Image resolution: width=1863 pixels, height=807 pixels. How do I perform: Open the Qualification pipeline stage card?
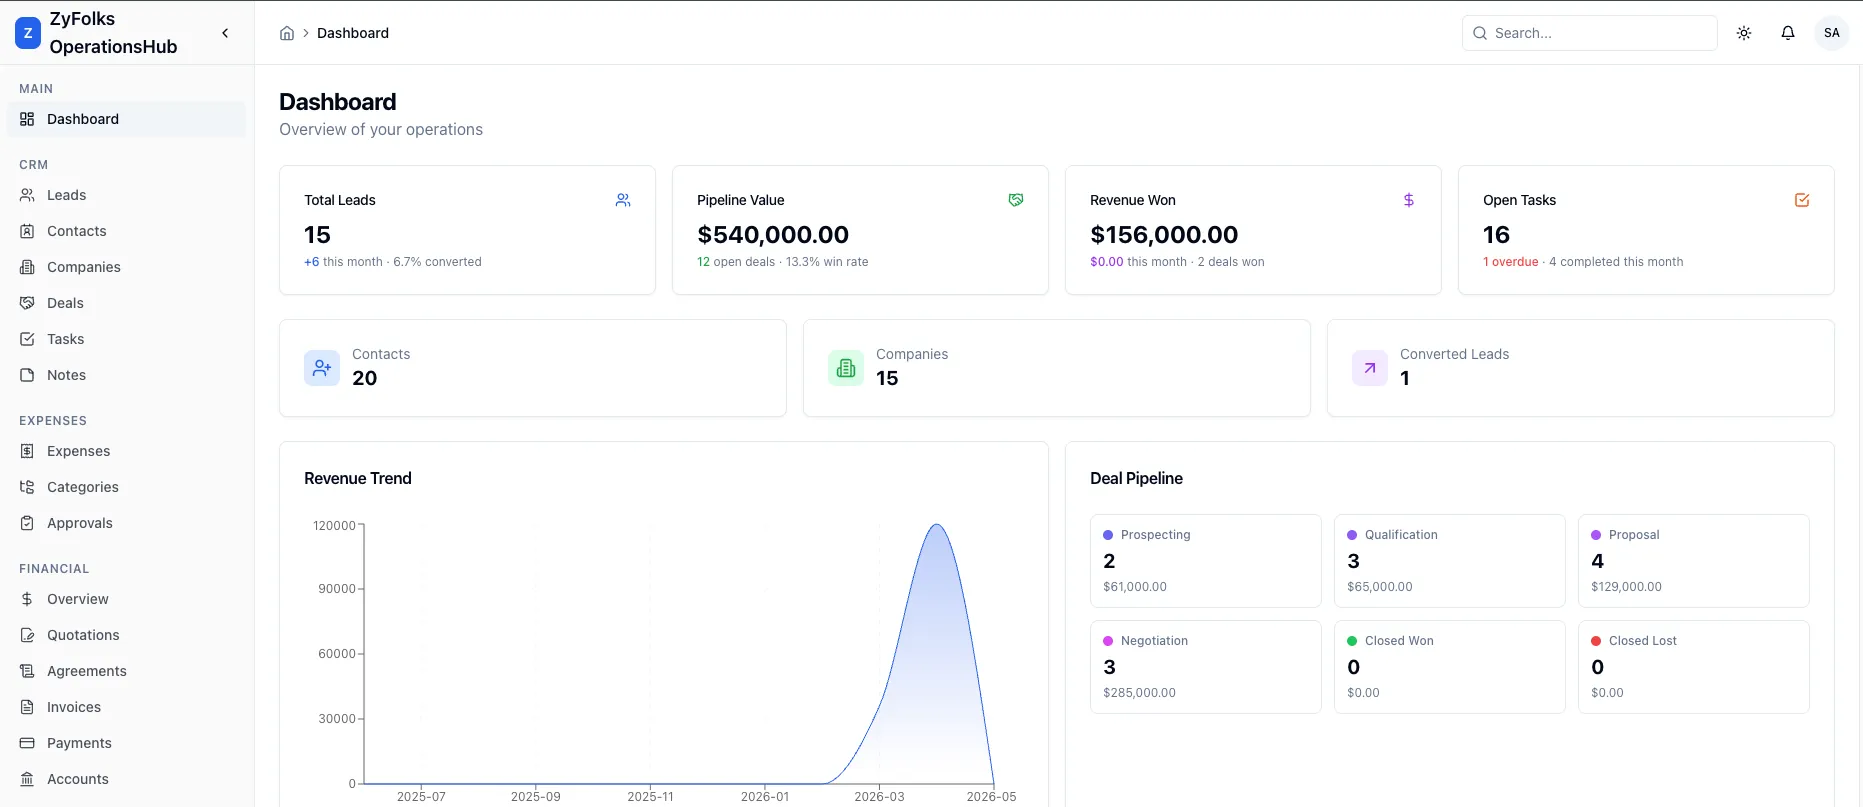click(x=1450, y=561)
